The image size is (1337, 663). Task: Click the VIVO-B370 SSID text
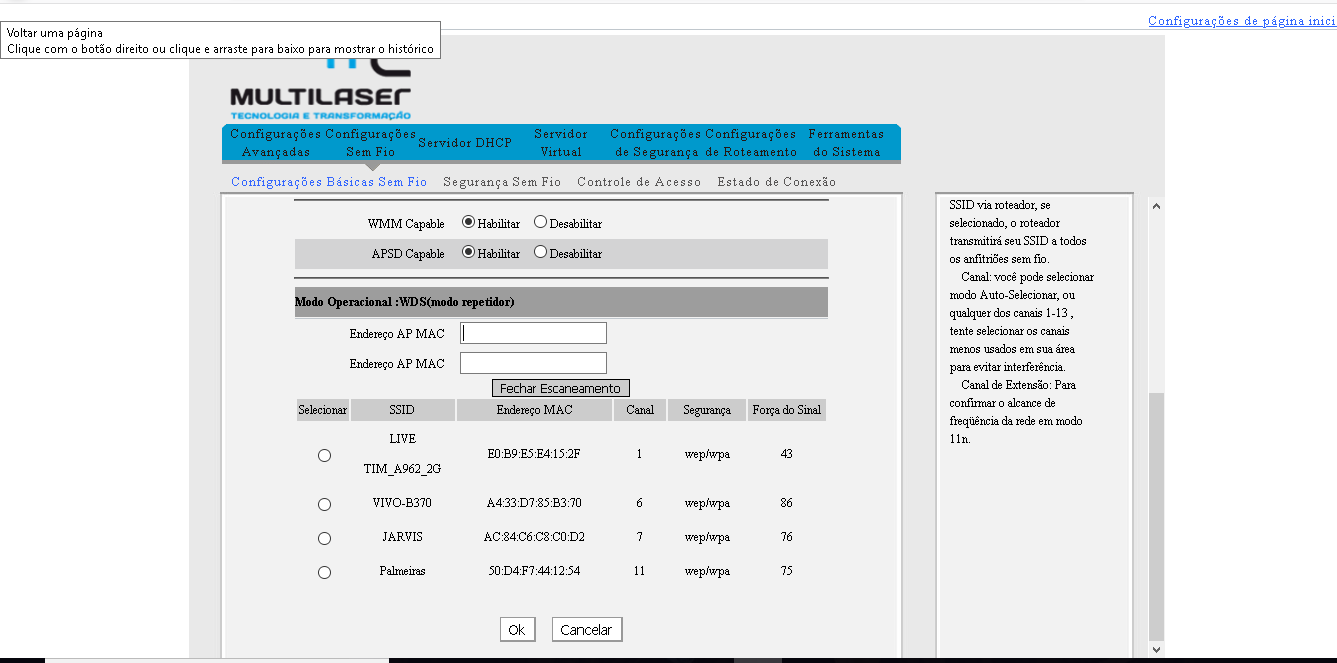(402, 503)
